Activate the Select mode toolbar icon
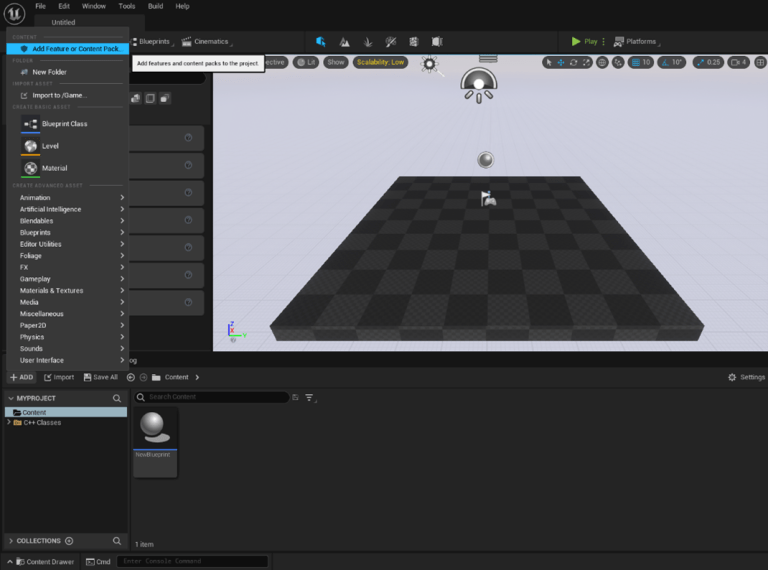This screenshot has height=570, width=768. point(321,42)
